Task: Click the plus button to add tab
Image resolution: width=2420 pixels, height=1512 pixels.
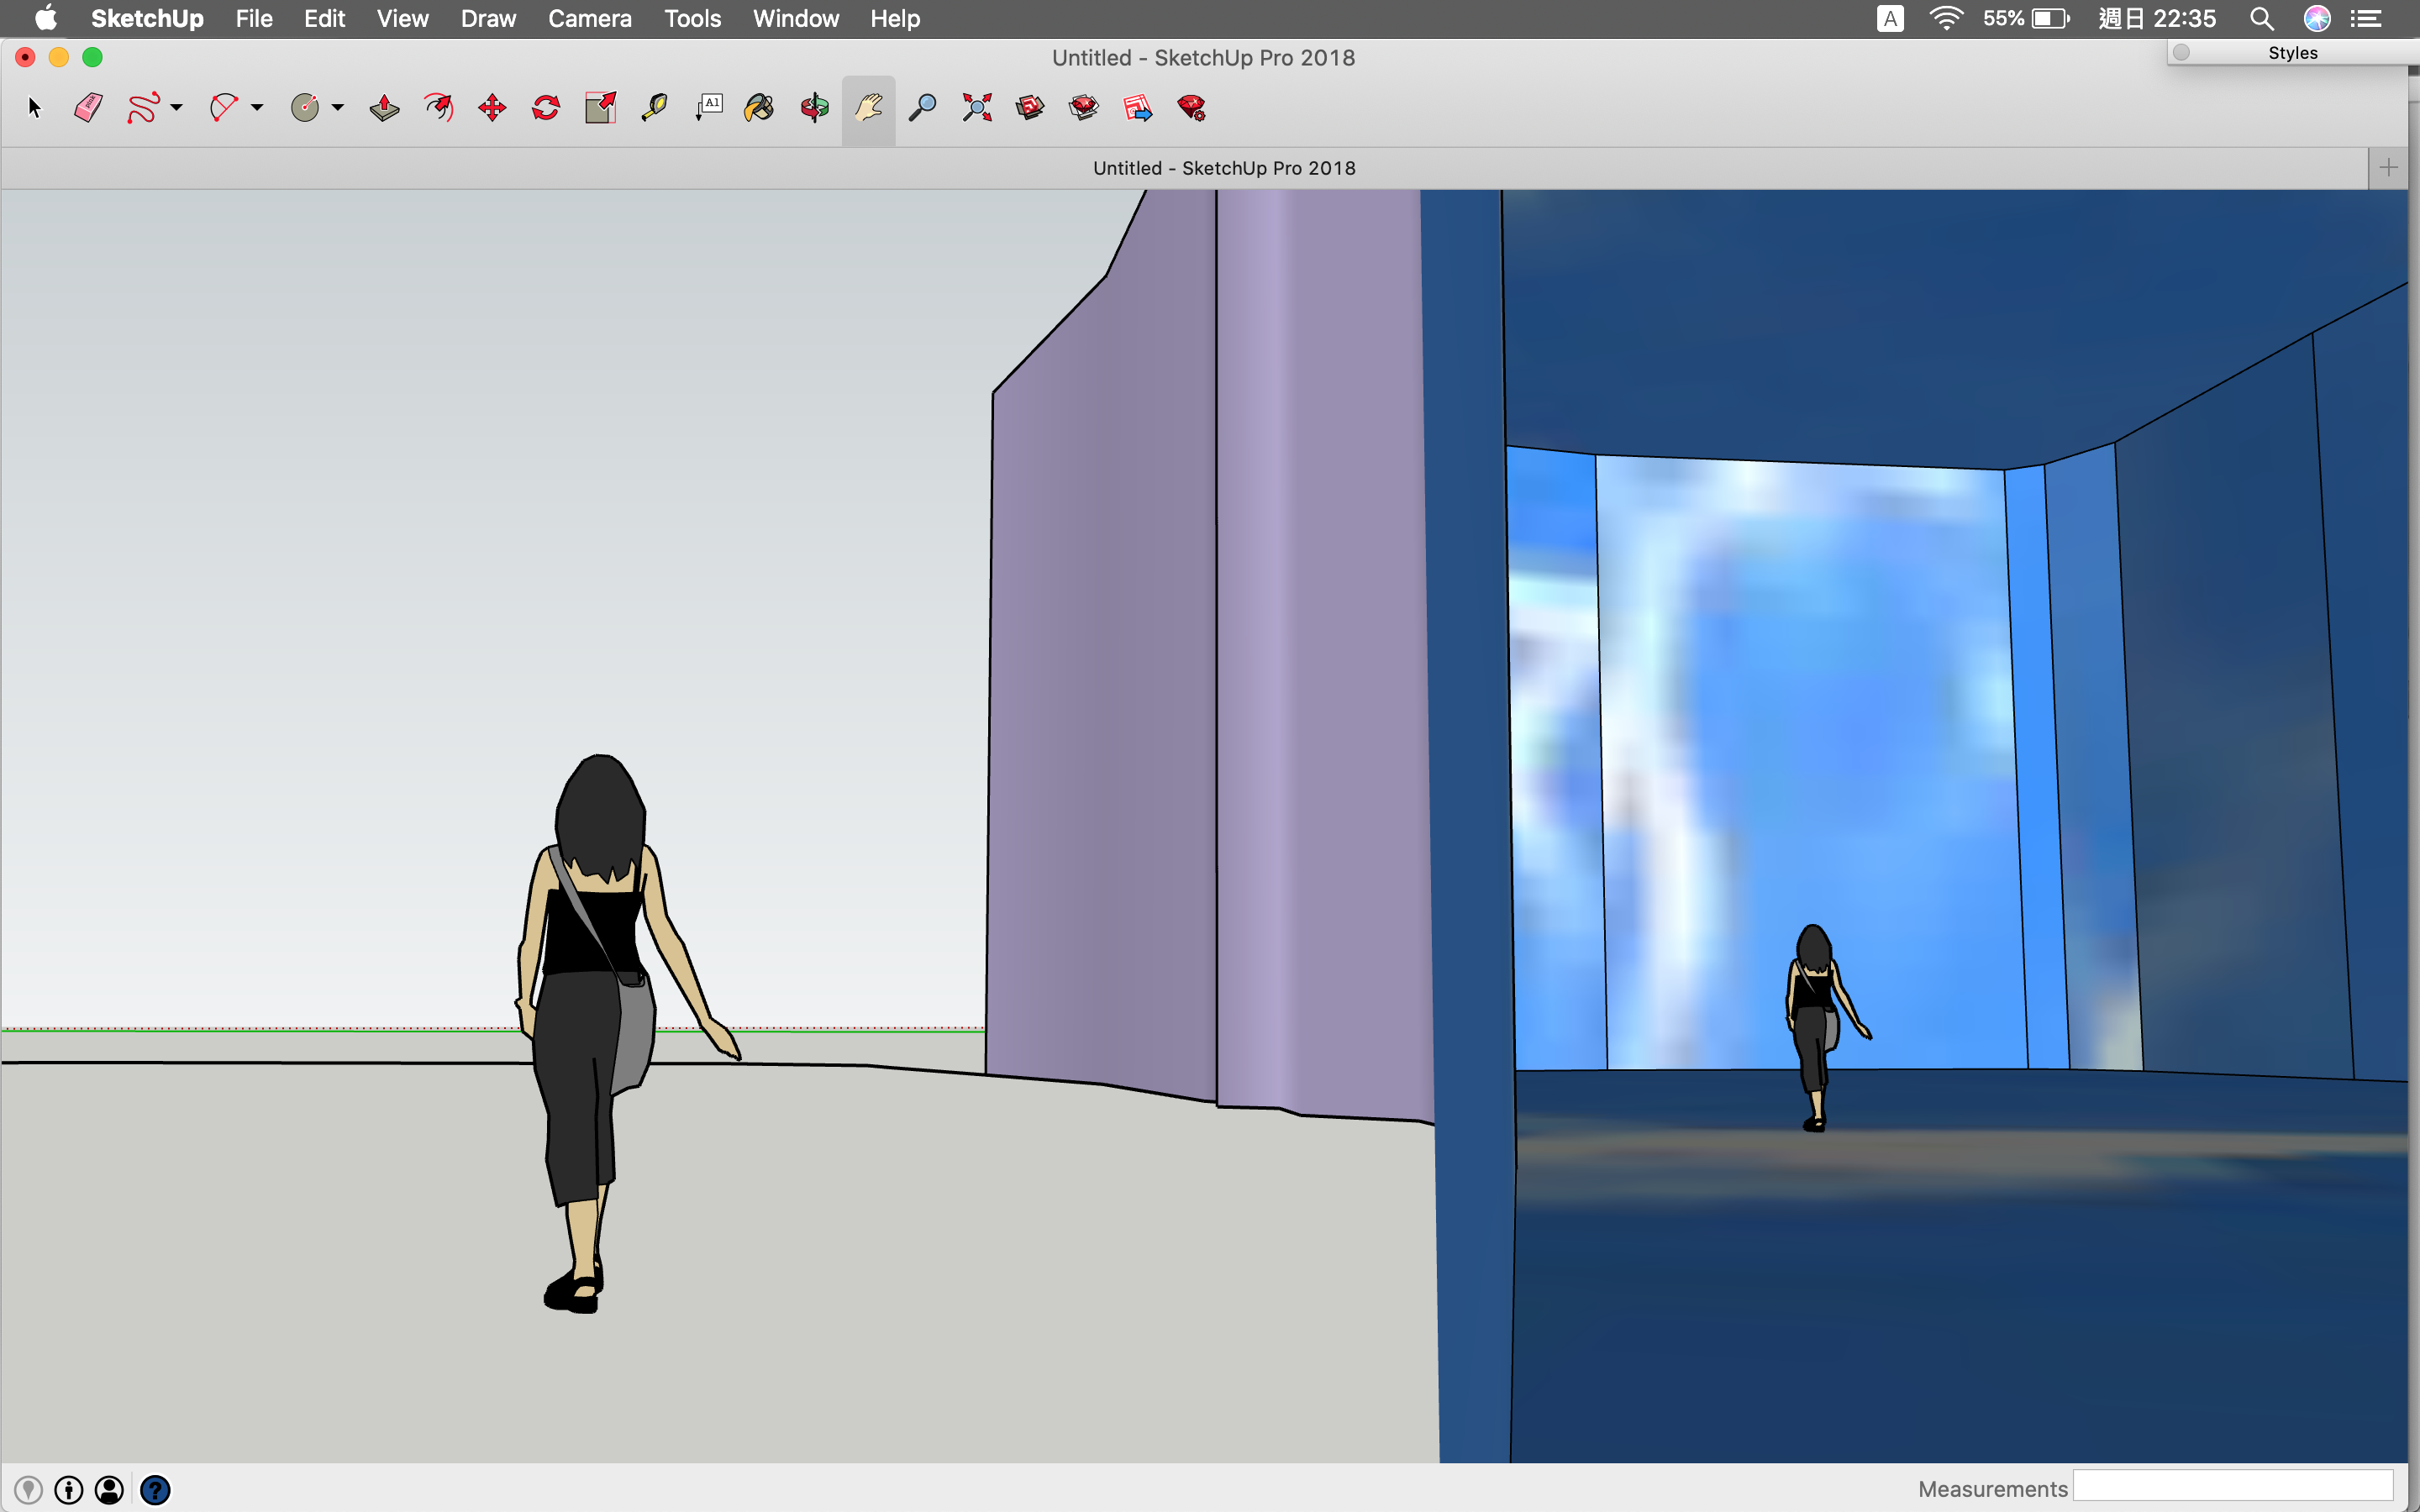Action: (2388, 168)
